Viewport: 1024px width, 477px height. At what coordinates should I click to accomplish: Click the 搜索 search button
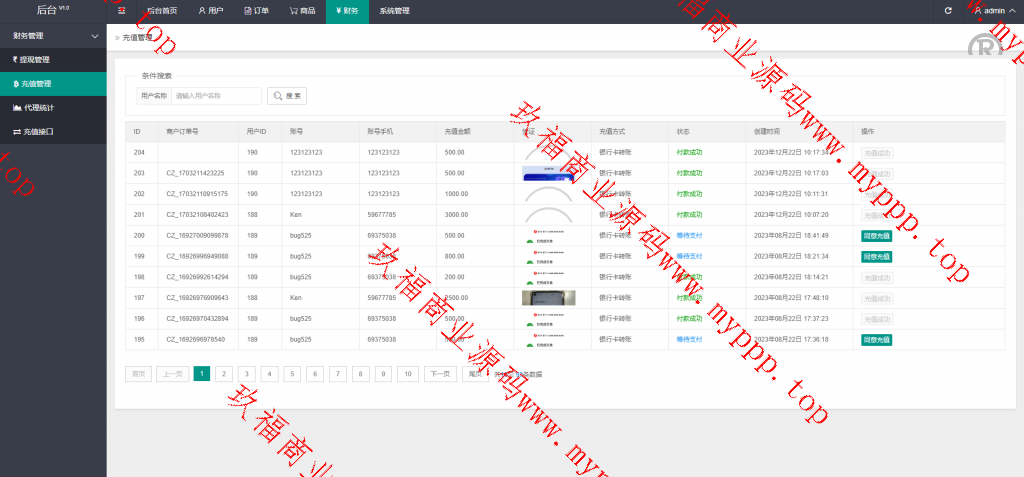coord(286,96)
